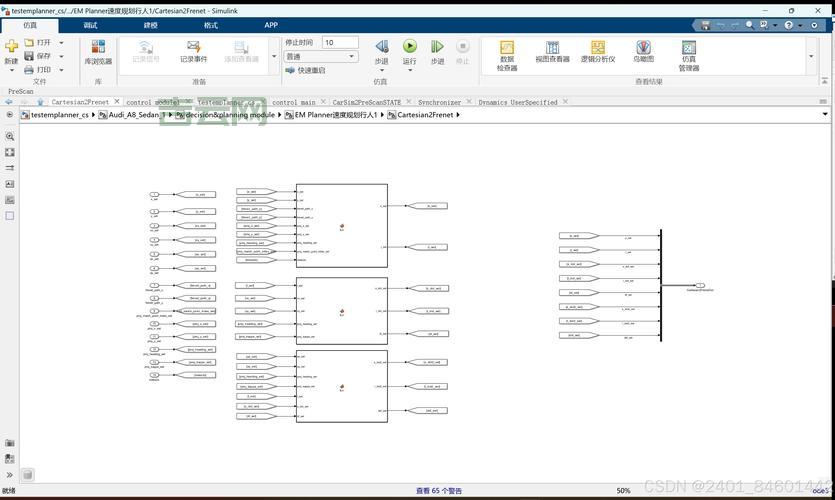Click the stop time input field
Viewport: 835px width, 500px height.
340,43
